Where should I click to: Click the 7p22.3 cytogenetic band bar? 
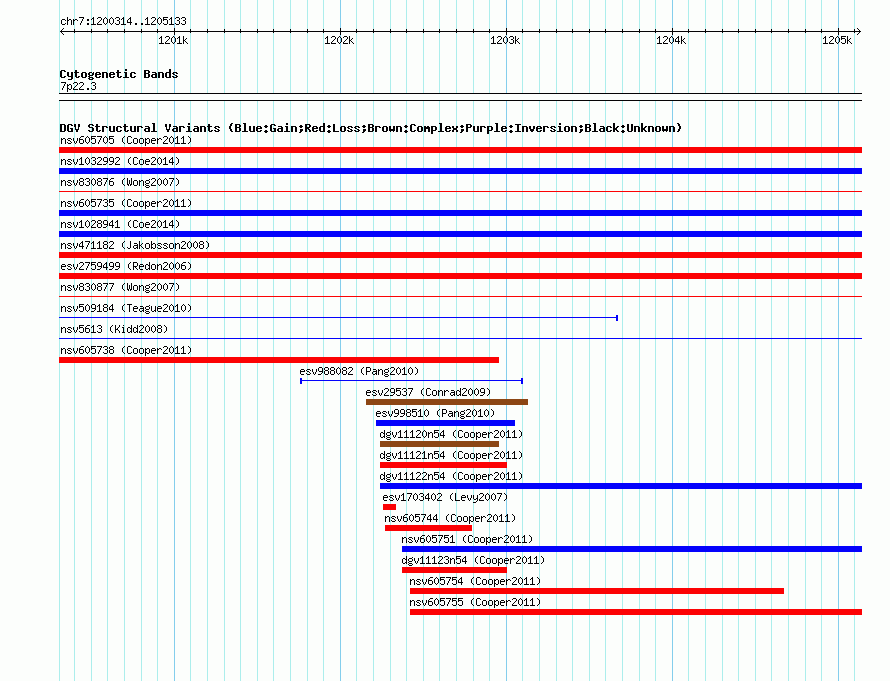point(460,97)
